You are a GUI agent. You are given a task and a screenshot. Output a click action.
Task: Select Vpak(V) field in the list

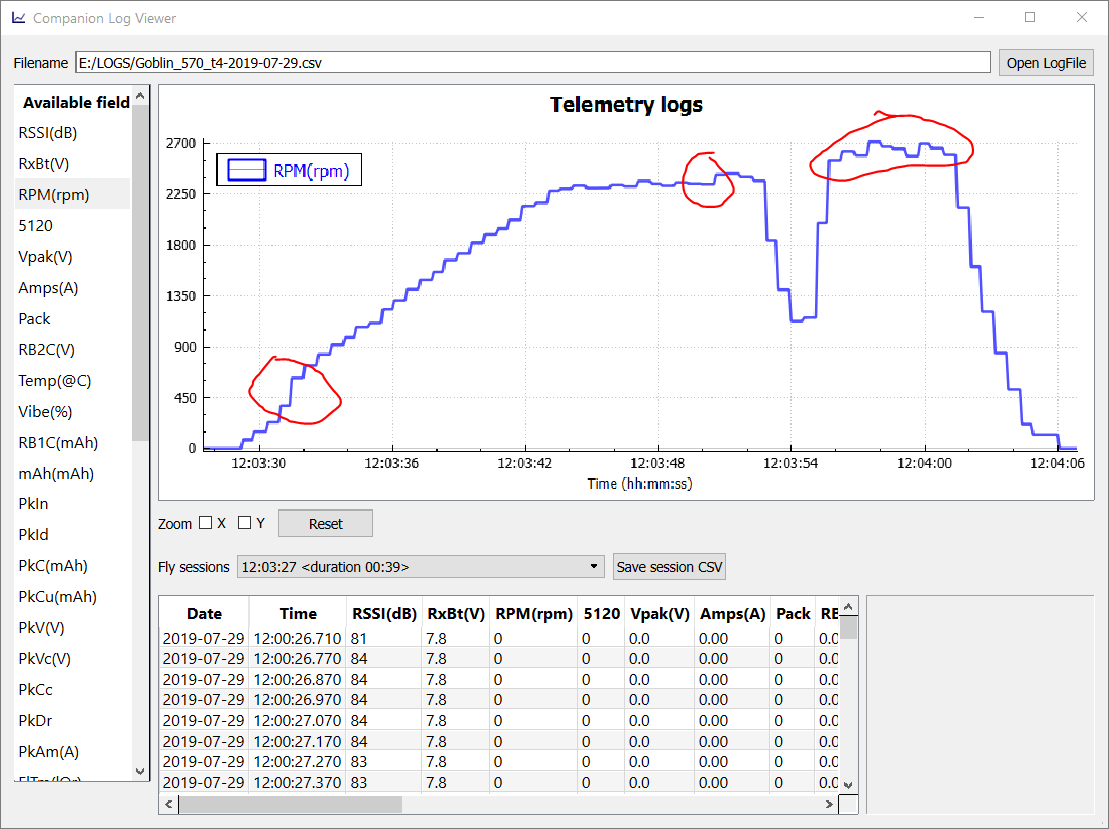pos(46,257)
